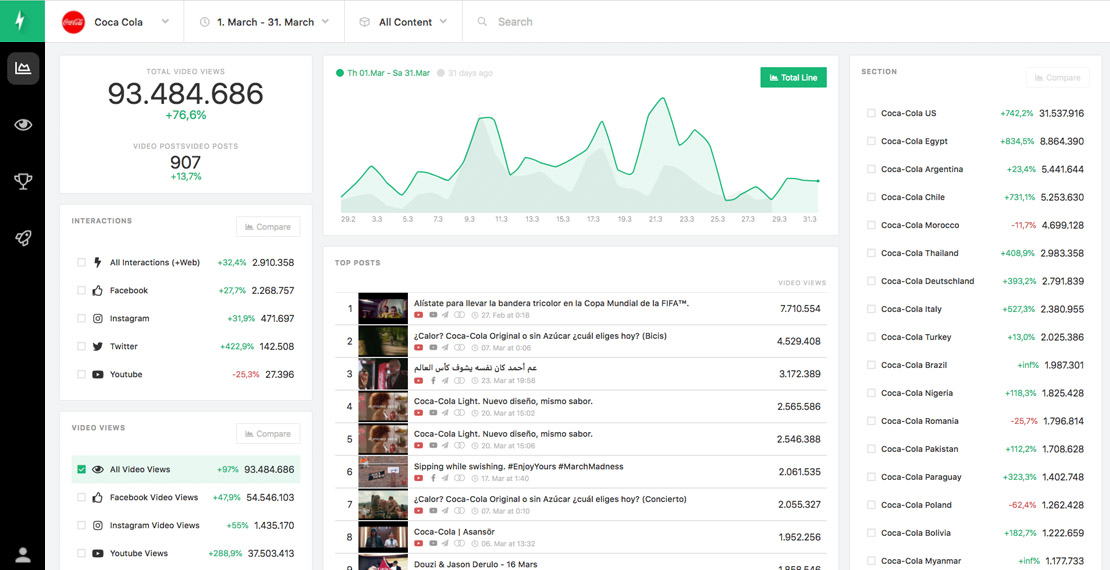This screenshot has width=1110, height=570.
Task: Click the green Total Line button
Action: coord(794,77)
